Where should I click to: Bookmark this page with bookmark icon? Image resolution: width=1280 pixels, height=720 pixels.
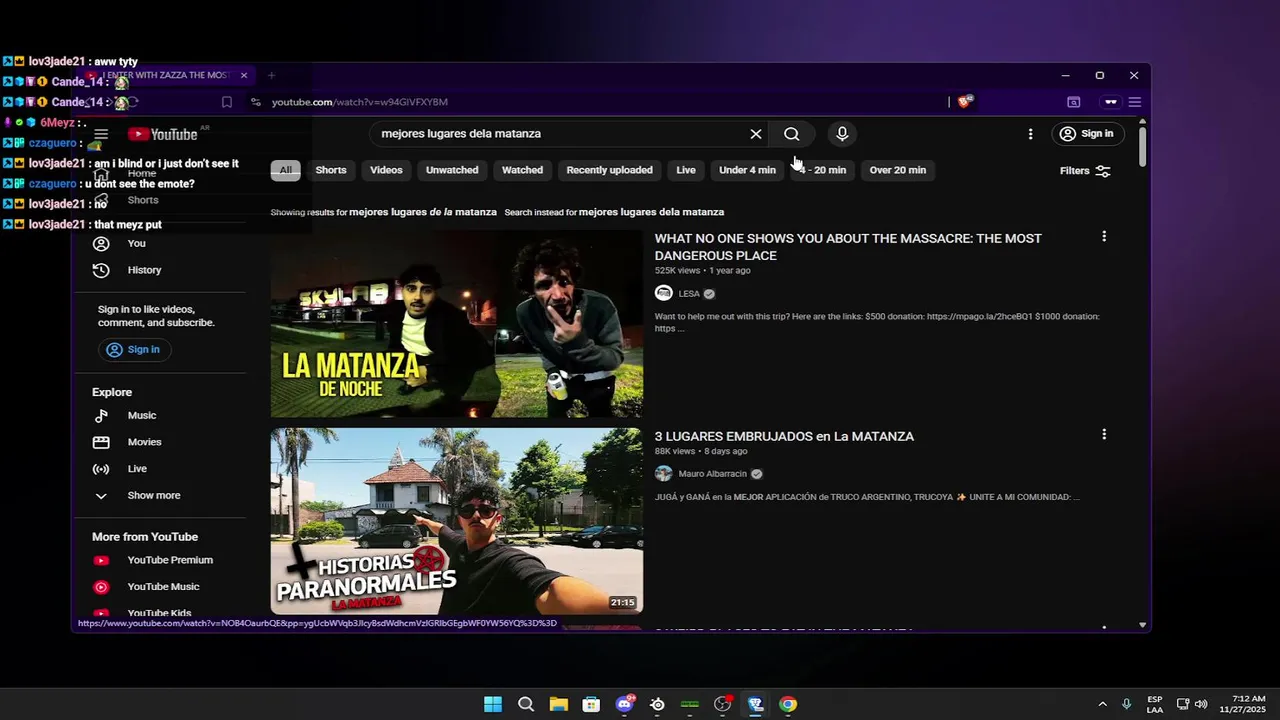(227, 102)
